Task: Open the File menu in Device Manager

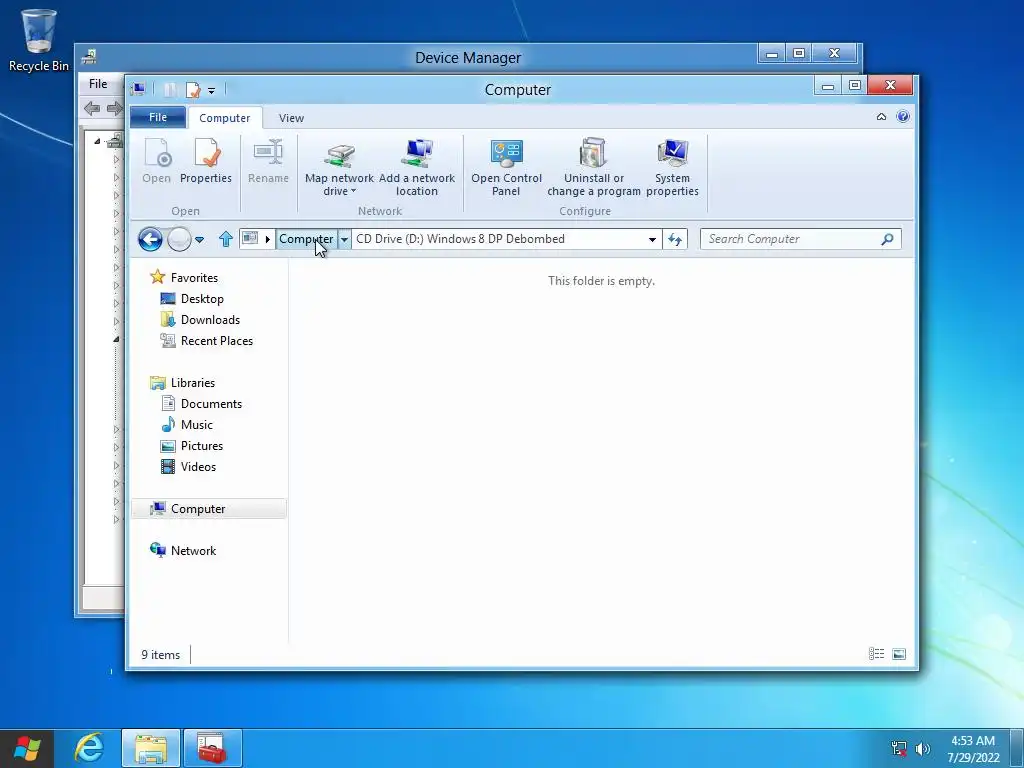Action: 98,84
